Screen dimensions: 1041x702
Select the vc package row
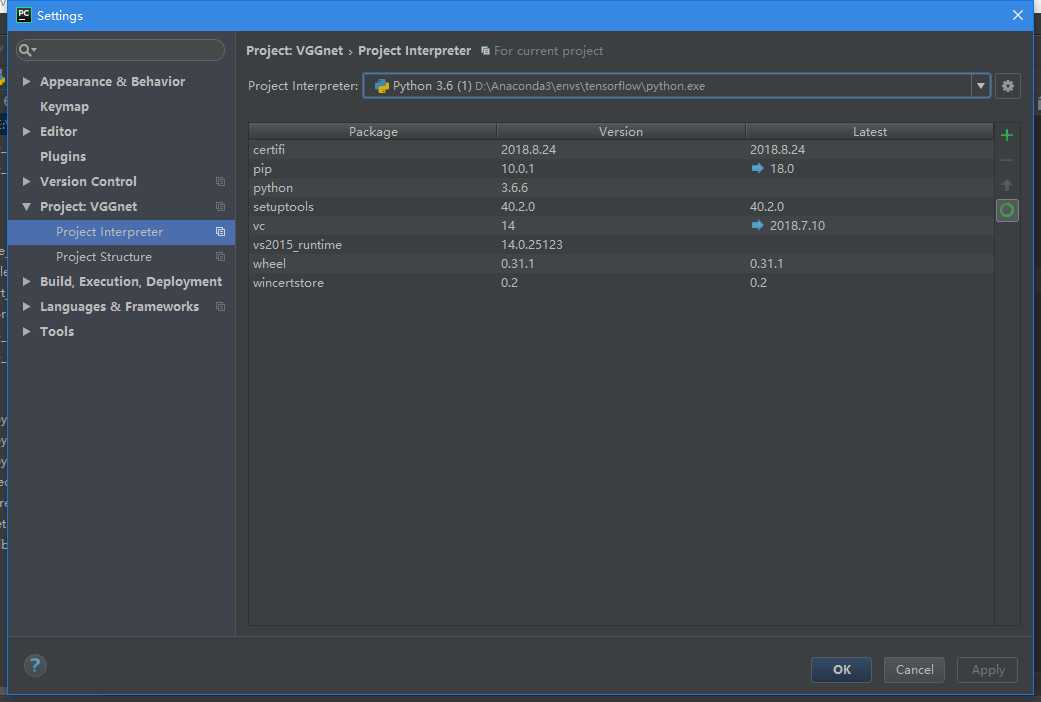pos(621,226)
